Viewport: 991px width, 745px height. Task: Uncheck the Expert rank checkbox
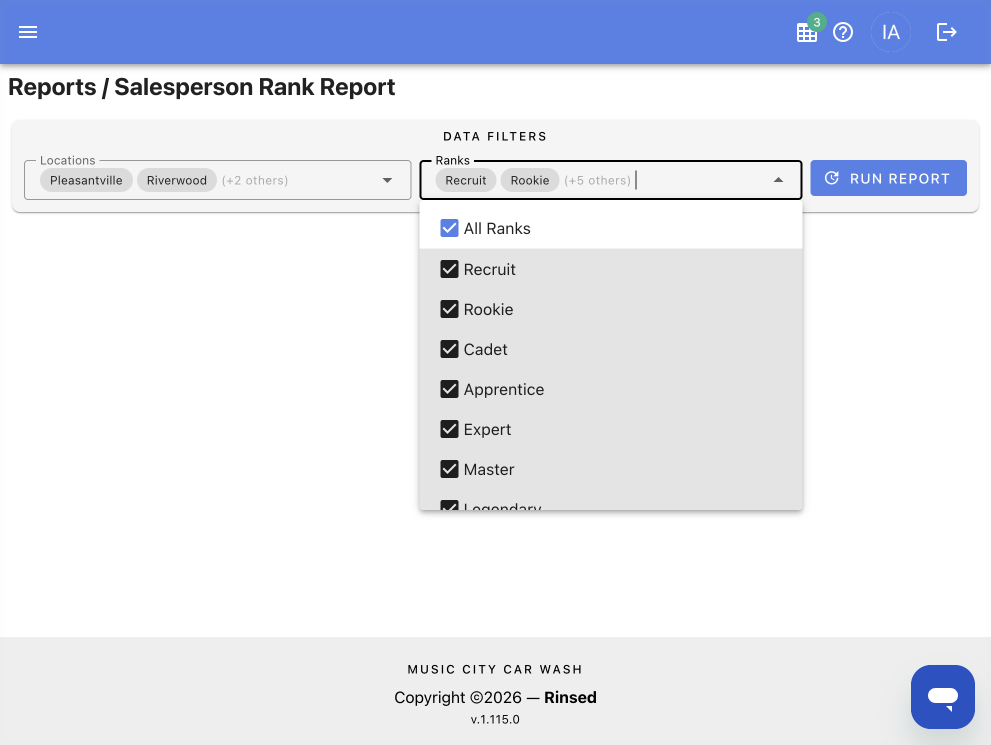click(x=449, y=429)
